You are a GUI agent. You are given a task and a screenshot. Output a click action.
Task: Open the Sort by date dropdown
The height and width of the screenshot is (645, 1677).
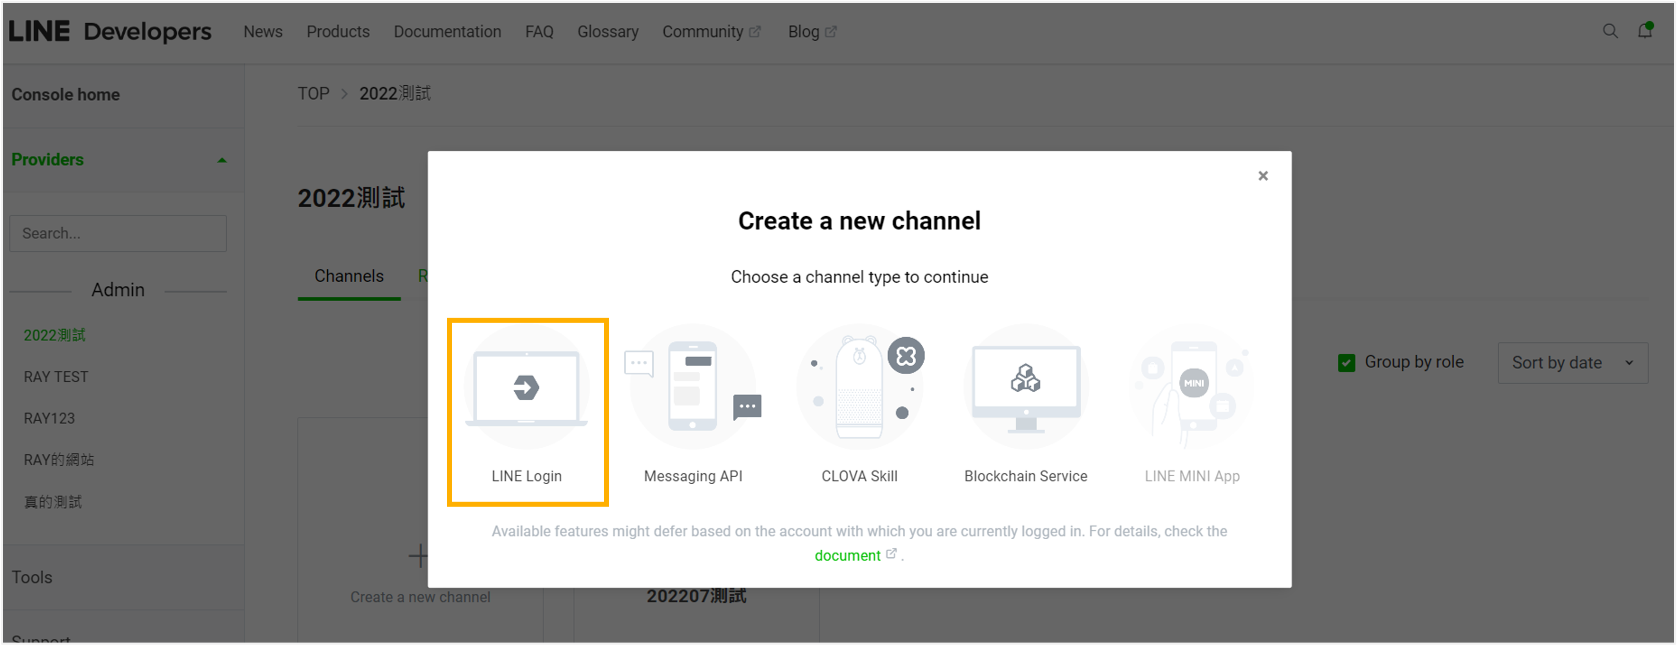click(x=1572, y=363)
